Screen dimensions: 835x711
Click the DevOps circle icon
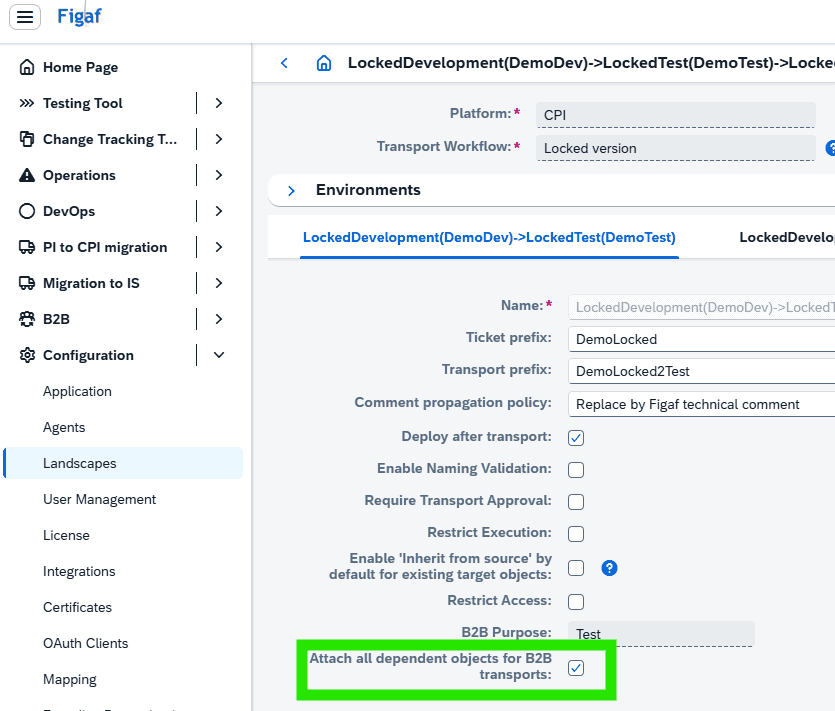click(x=27, y=211)
